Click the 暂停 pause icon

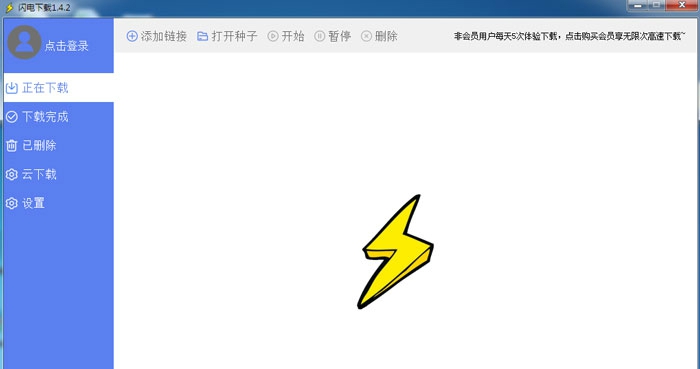pyautogui.click(x=320, y=36)
